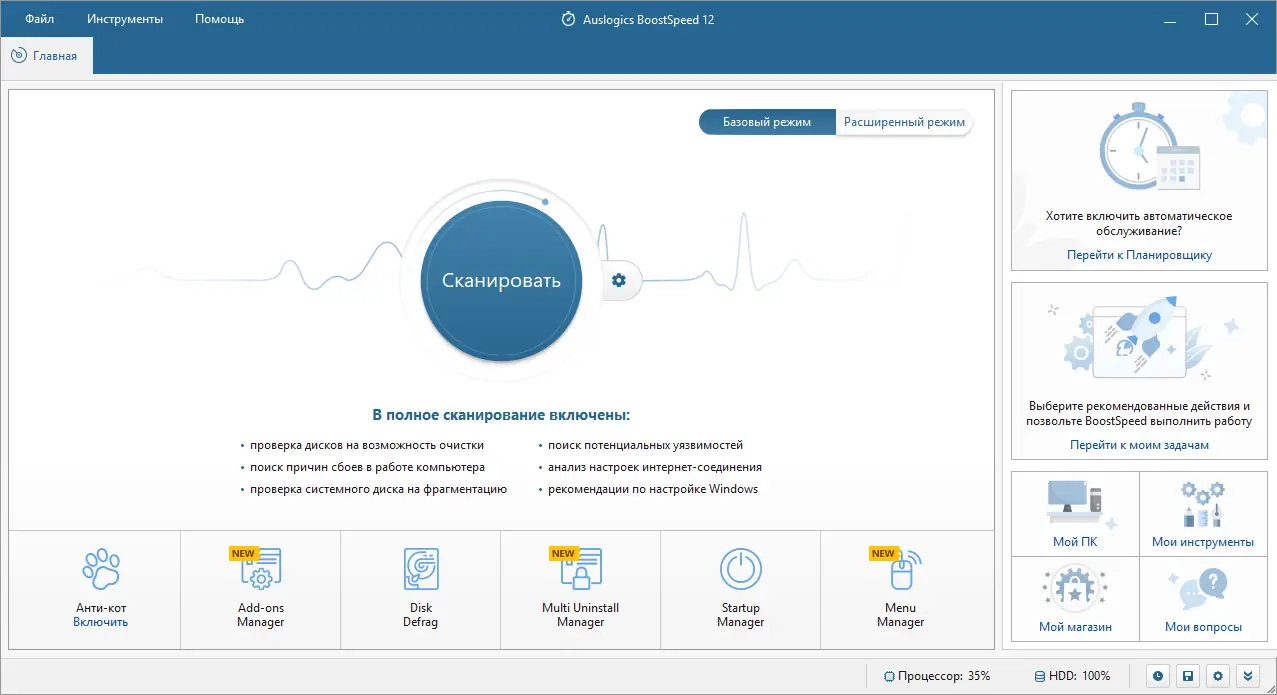
Task: Click 'рекомендации по настройке Windows' text
Action: tap(652, 489)
